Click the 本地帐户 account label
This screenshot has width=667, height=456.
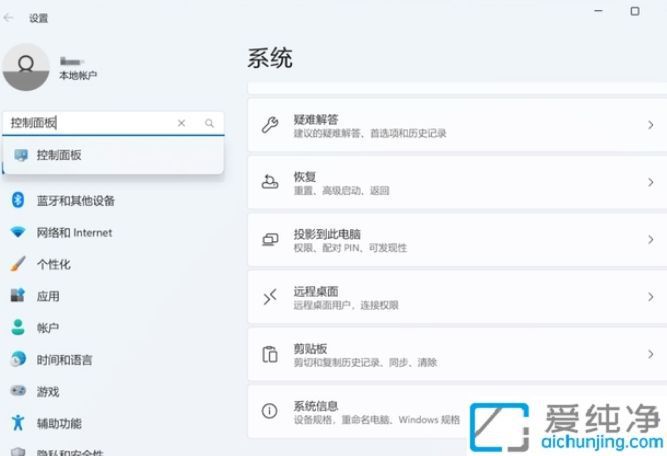[78, 75]
